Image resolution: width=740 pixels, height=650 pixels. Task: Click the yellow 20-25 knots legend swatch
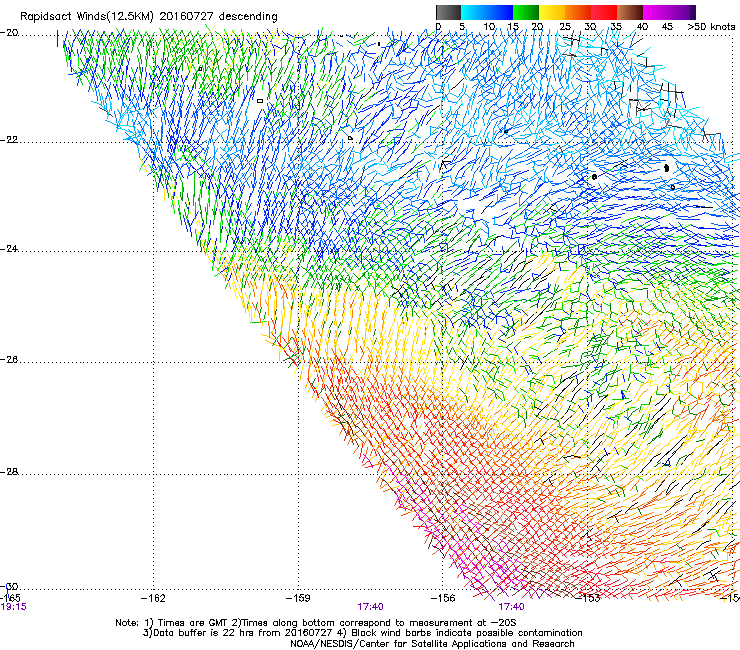point(552,12)
